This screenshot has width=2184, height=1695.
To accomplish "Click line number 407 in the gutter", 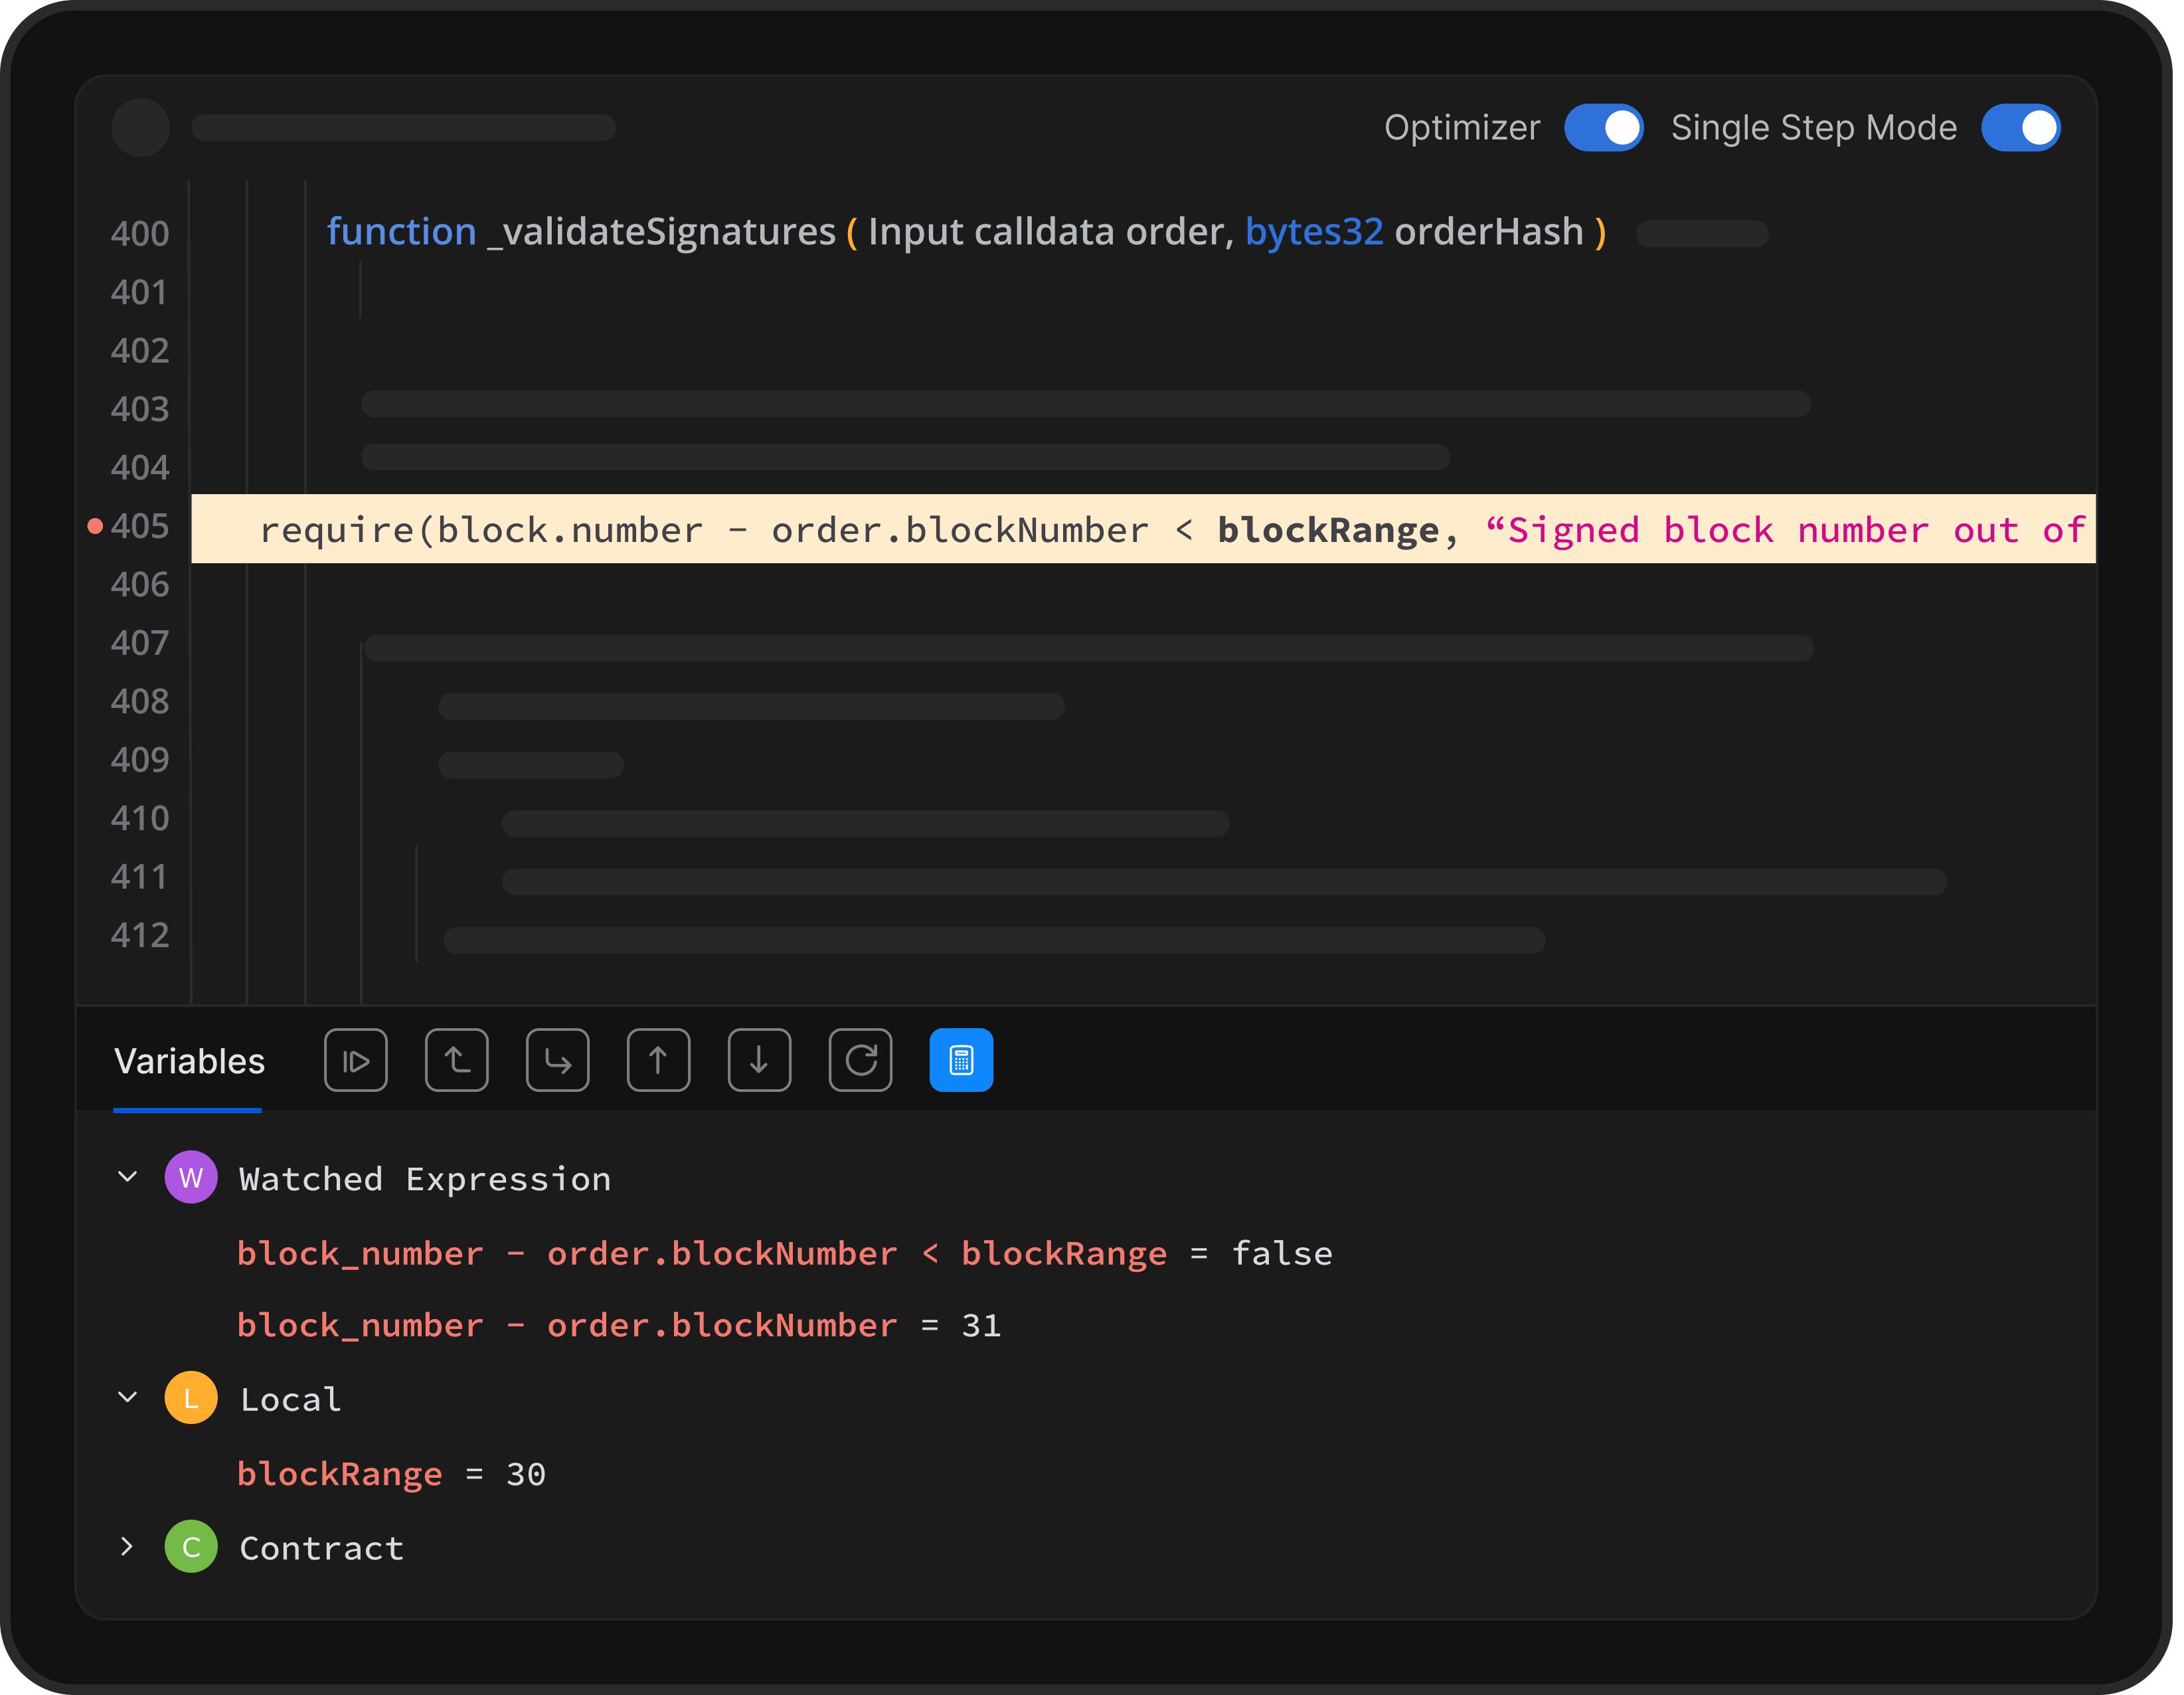I will tap(140, 643).
